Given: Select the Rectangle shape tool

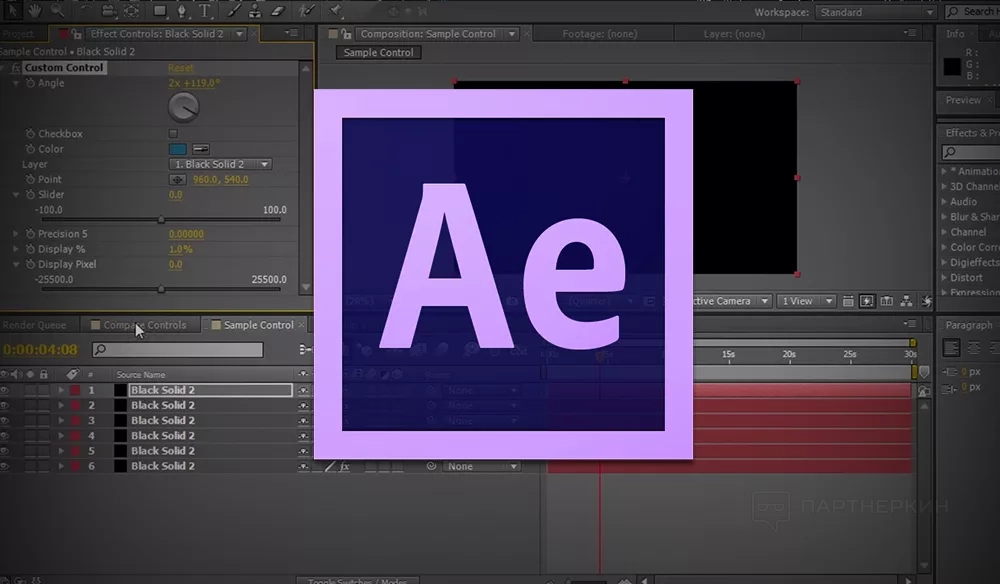Looking at the screenshot, I should 158,12.
